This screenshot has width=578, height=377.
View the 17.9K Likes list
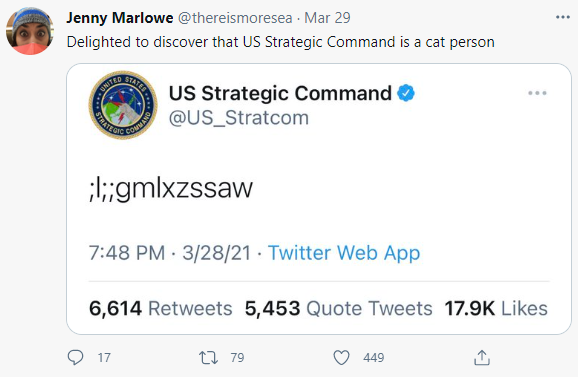pyautogui.click(x=496, y=308)
